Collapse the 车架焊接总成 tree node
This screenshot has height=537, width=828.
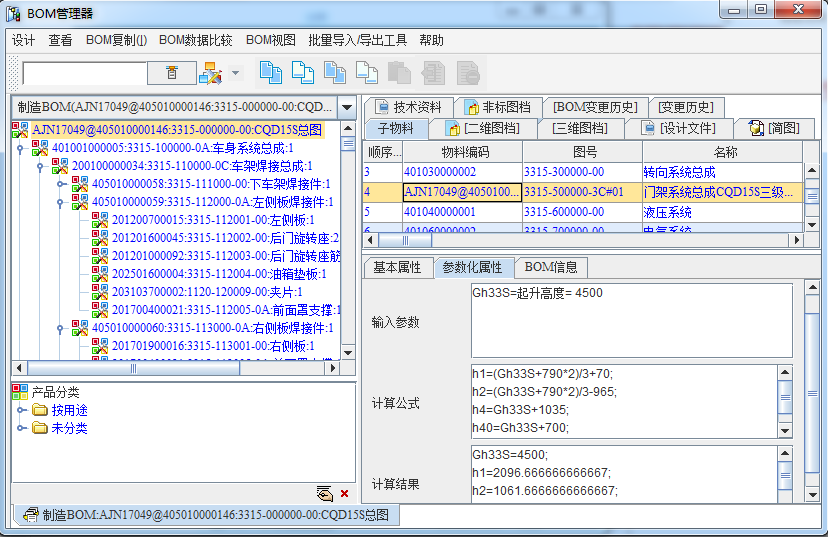click(41, 166)
